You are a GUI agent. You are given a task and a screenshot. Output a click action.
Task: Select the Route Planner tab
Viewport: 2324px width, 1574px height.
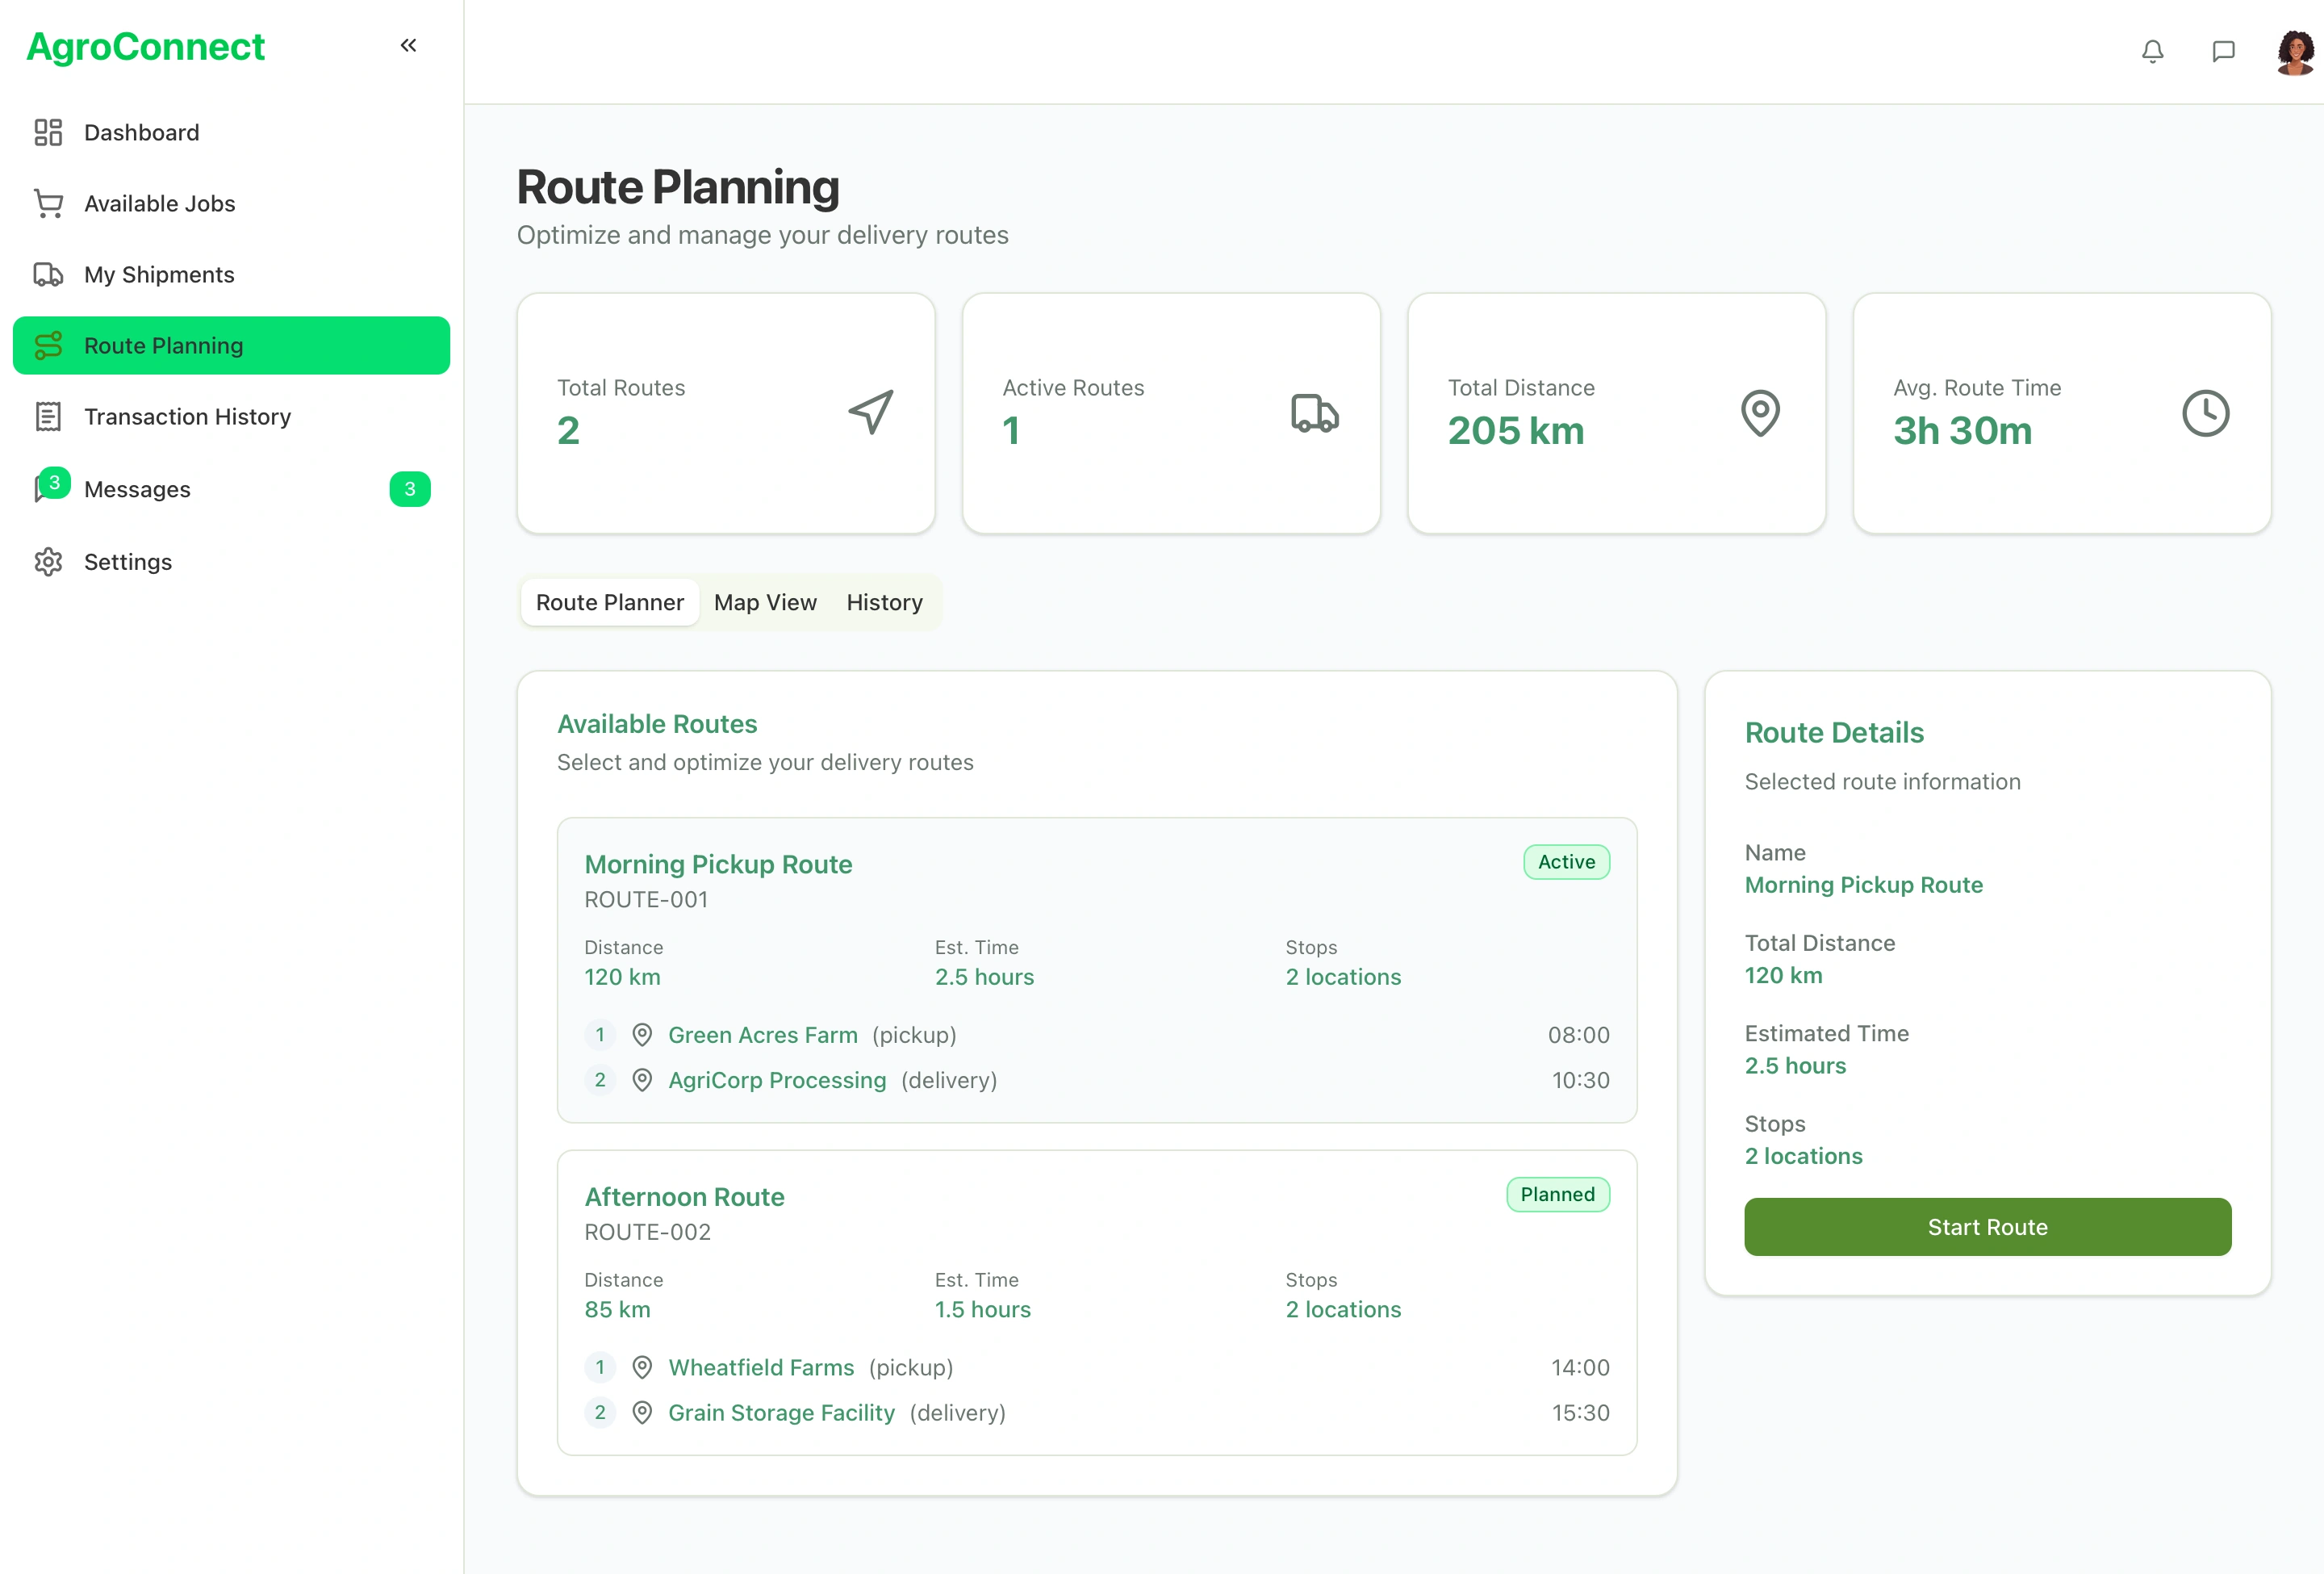[609, 602]
